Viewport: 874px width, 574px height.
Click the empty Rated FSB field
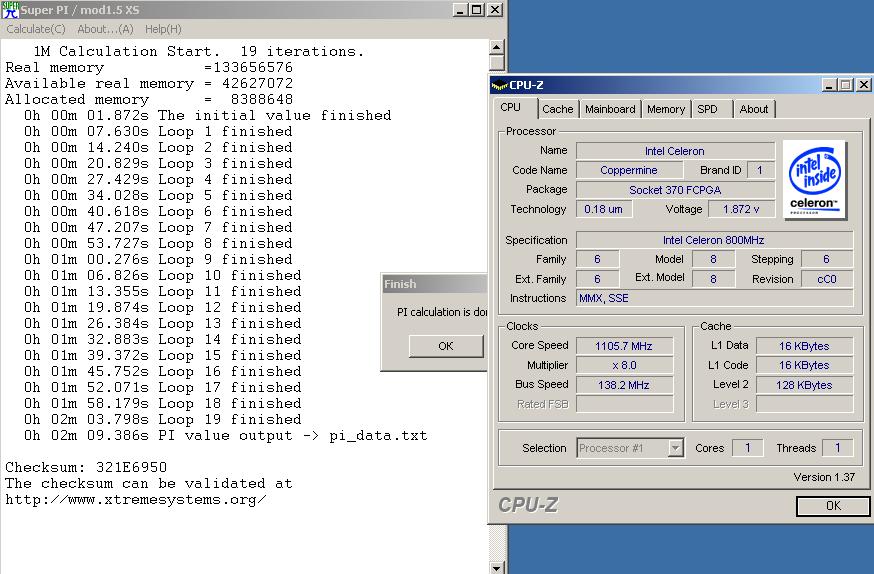(624, 405)
